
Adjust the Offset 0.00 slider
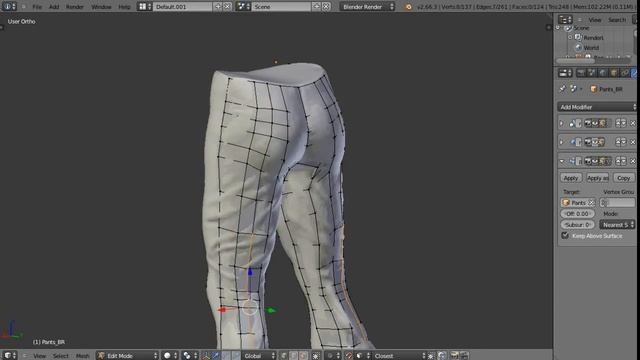click(577, 213)
